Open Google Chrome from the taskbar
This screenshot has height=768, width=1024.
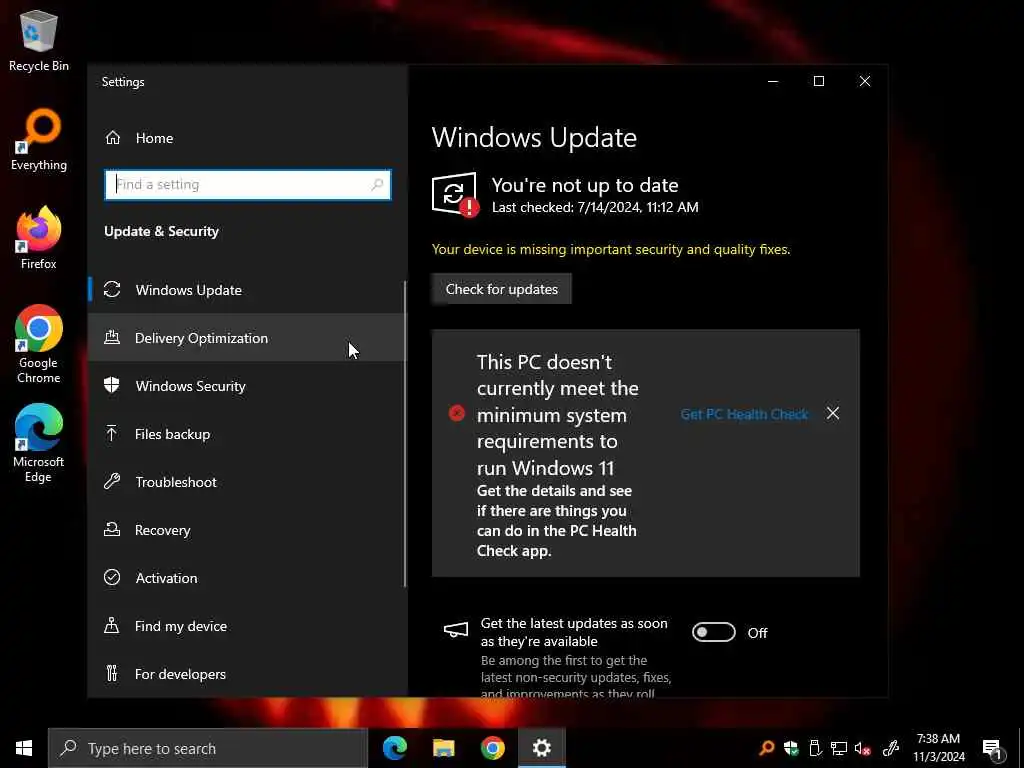click(x=492, y=748)
